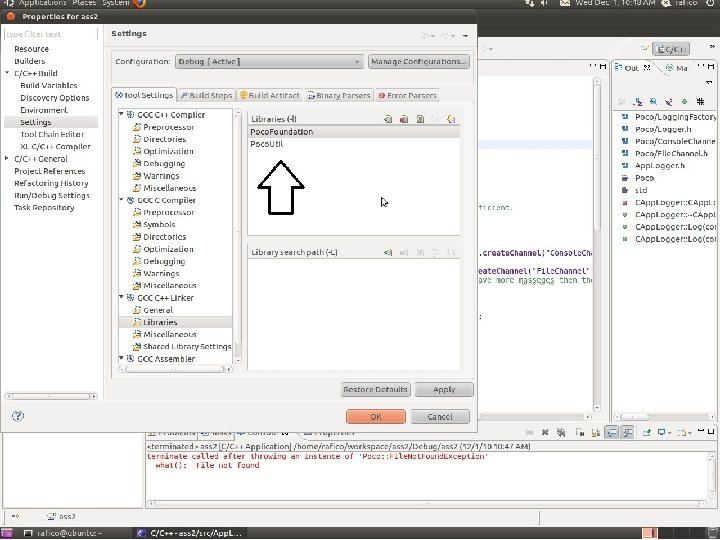Click the Cancel button
This screenshot has height=540, width=720.
(x=440, y=416)
